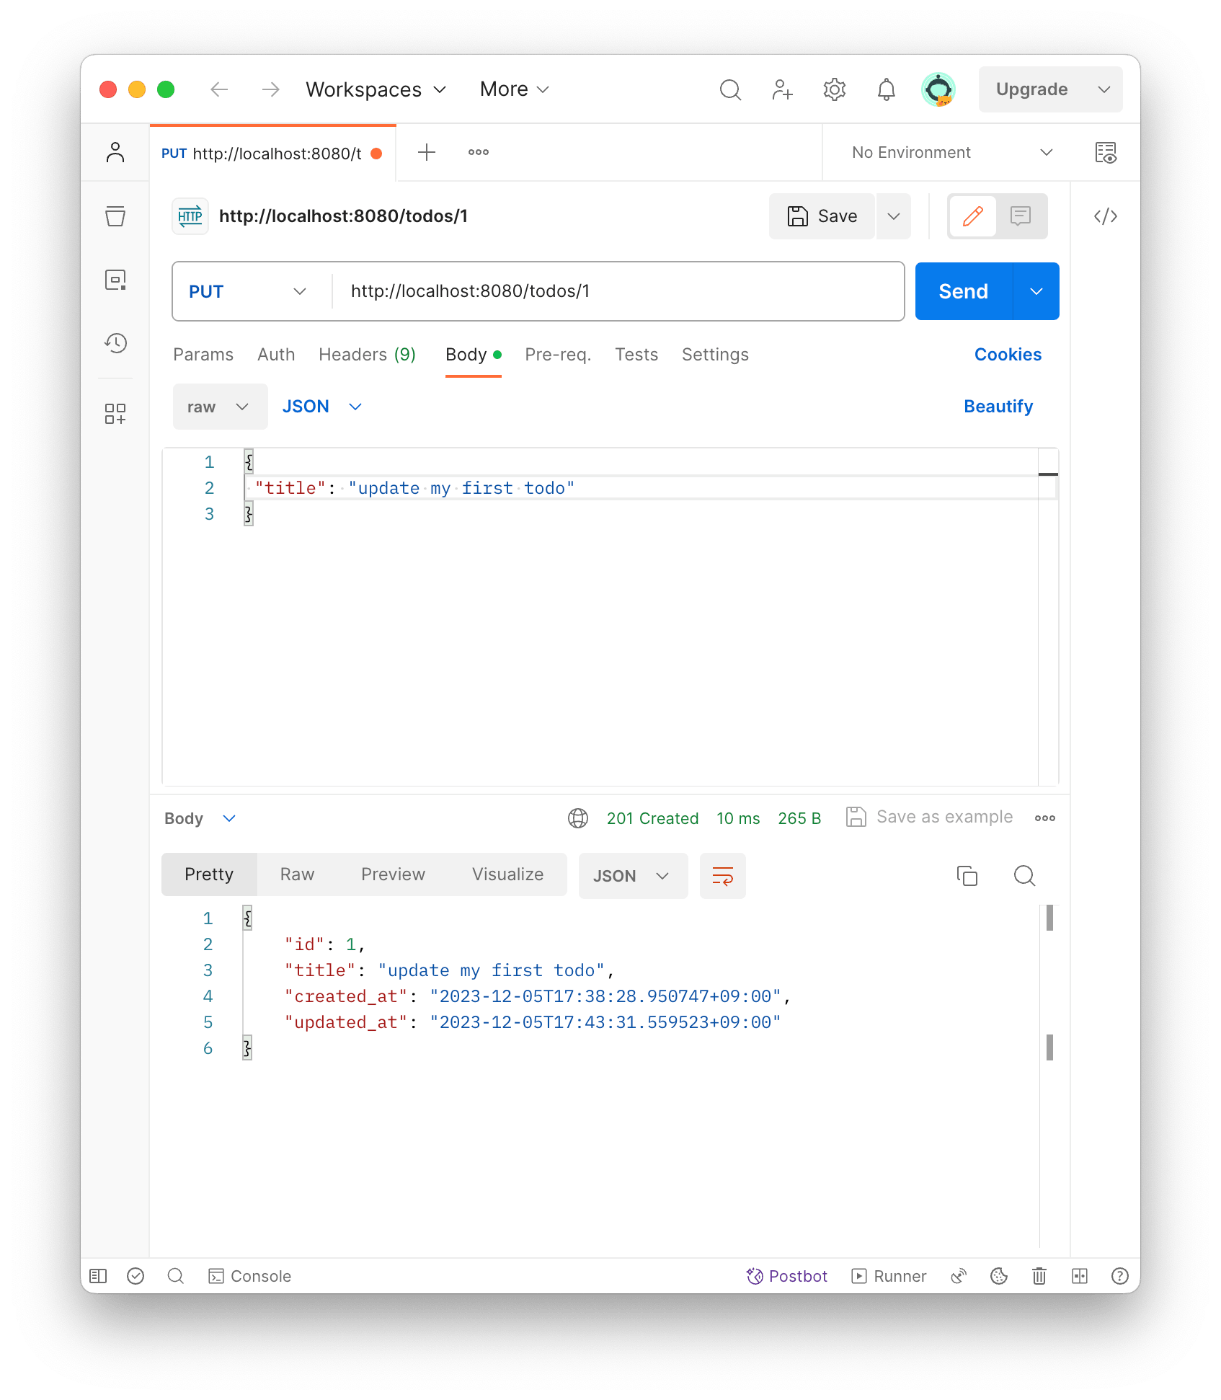Add a new request tab with plus
This screenshot has height=1400, width=1221.
pos(427,152)
